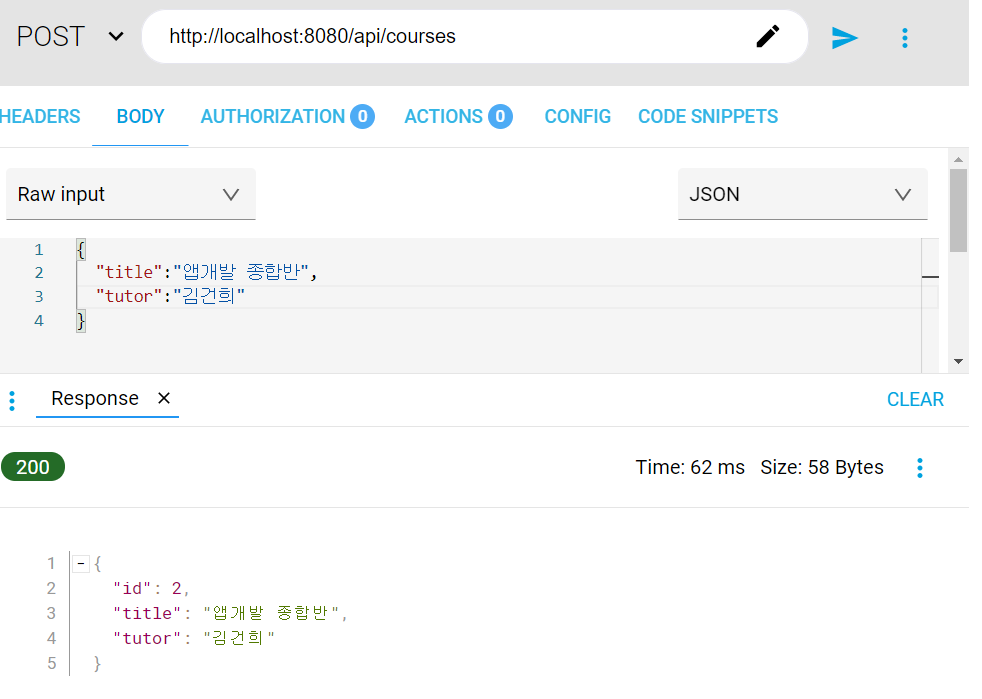Click the "id": 2 response line
Screen dimensions: 982x699
click(151, 589)
